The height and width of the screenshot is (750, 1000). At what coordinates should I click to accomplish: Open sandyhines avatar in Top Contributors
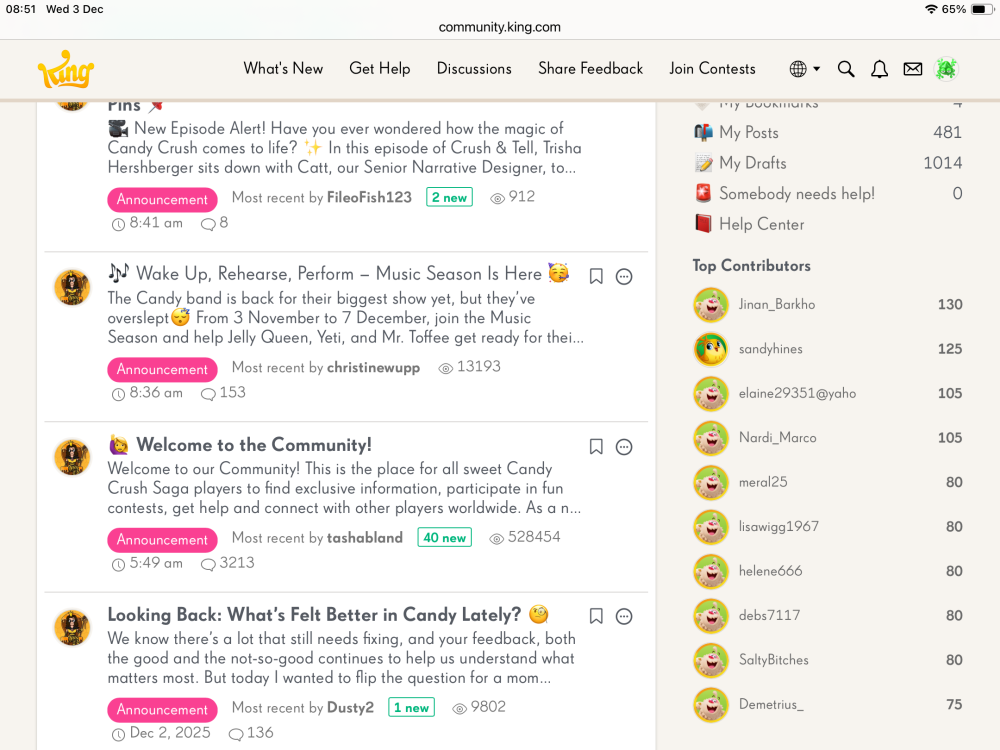(710, 349)
